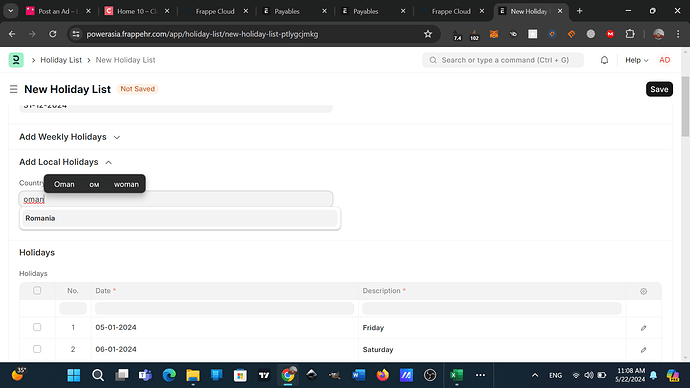This screenshot has height=388, width=690.
Task: Switch to the first Frappe Cloud tab
Action: tap(215, 11)
